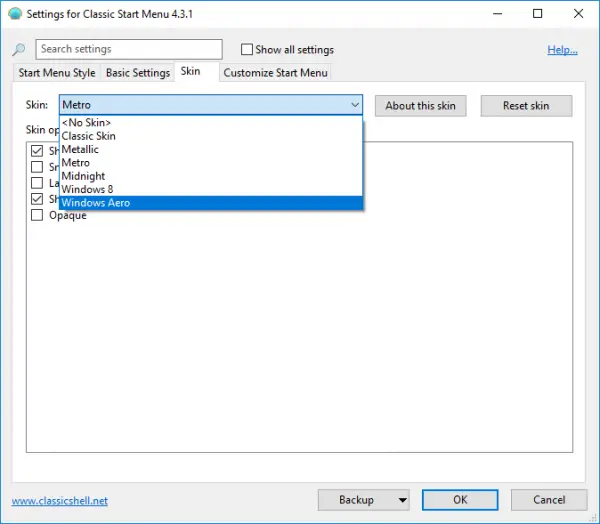The height and width of the screenshot is (524, 600).
Task: Open the Backup button dropdown arrow
Action: click(x=403, y=500)
